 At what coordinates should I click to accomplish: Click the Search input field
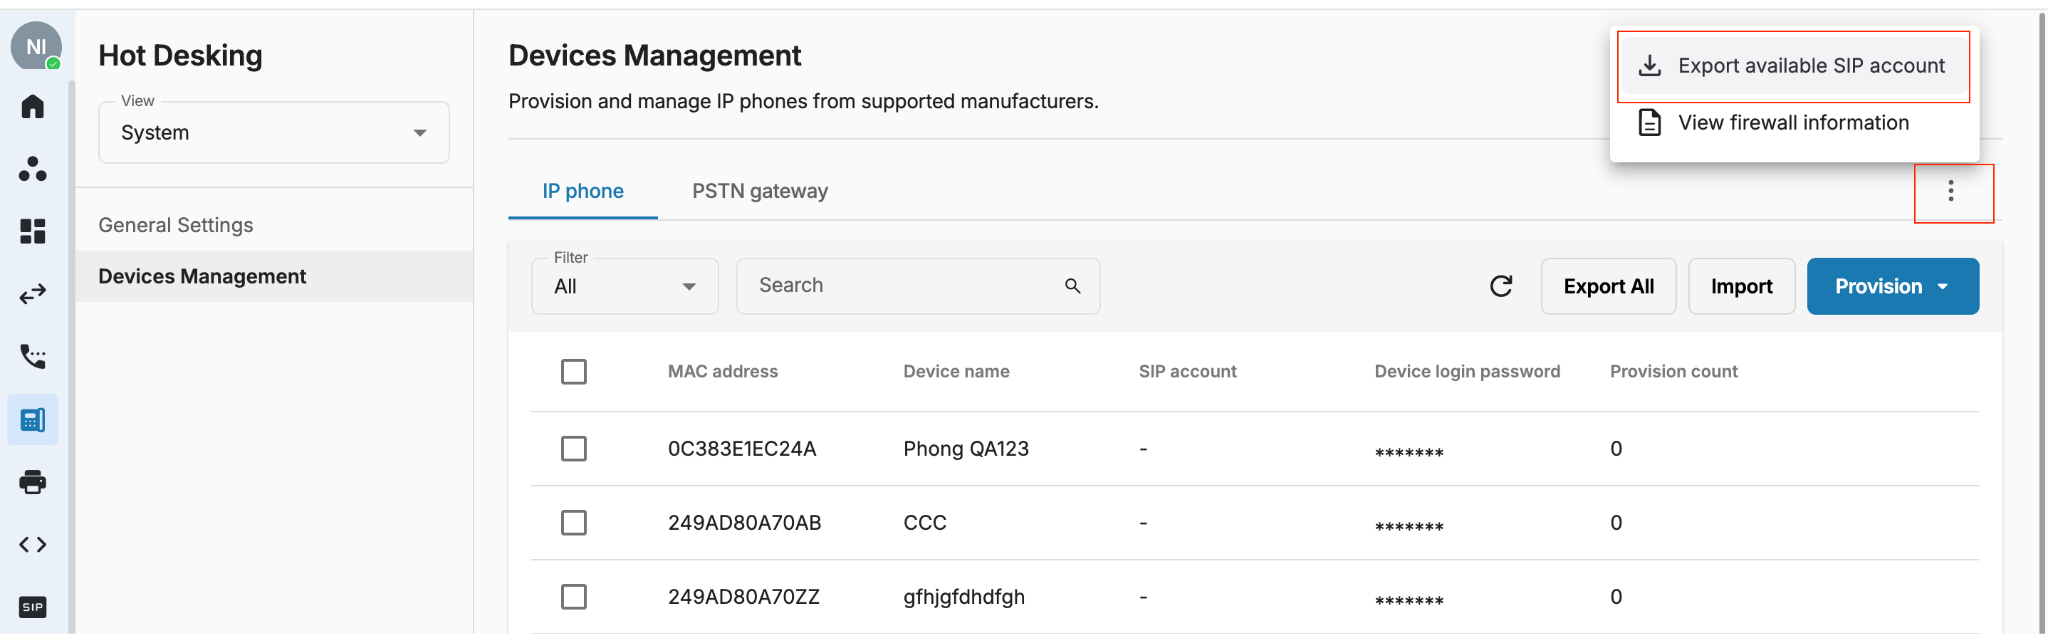pyautogui.click(x=918, y=286)
